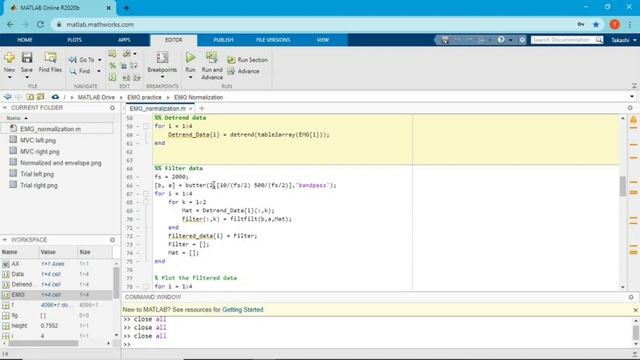
Task: Switch to the PLOTS tab
Action: (74, 40)
